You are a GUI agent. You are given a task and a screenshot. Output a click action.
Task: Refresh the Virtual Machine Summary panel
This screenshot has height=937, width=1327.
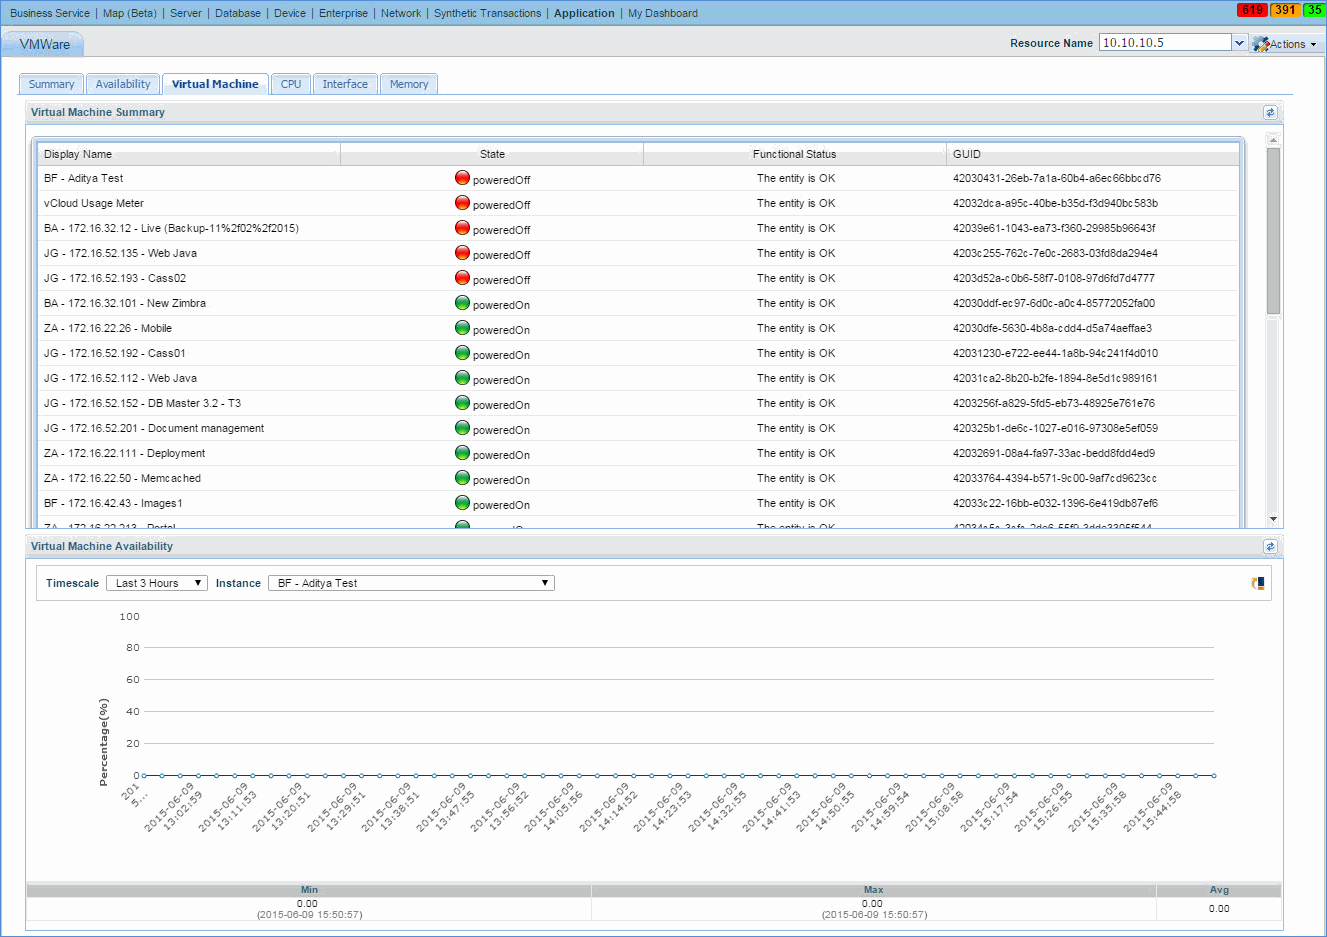(x=1269, y=113)
